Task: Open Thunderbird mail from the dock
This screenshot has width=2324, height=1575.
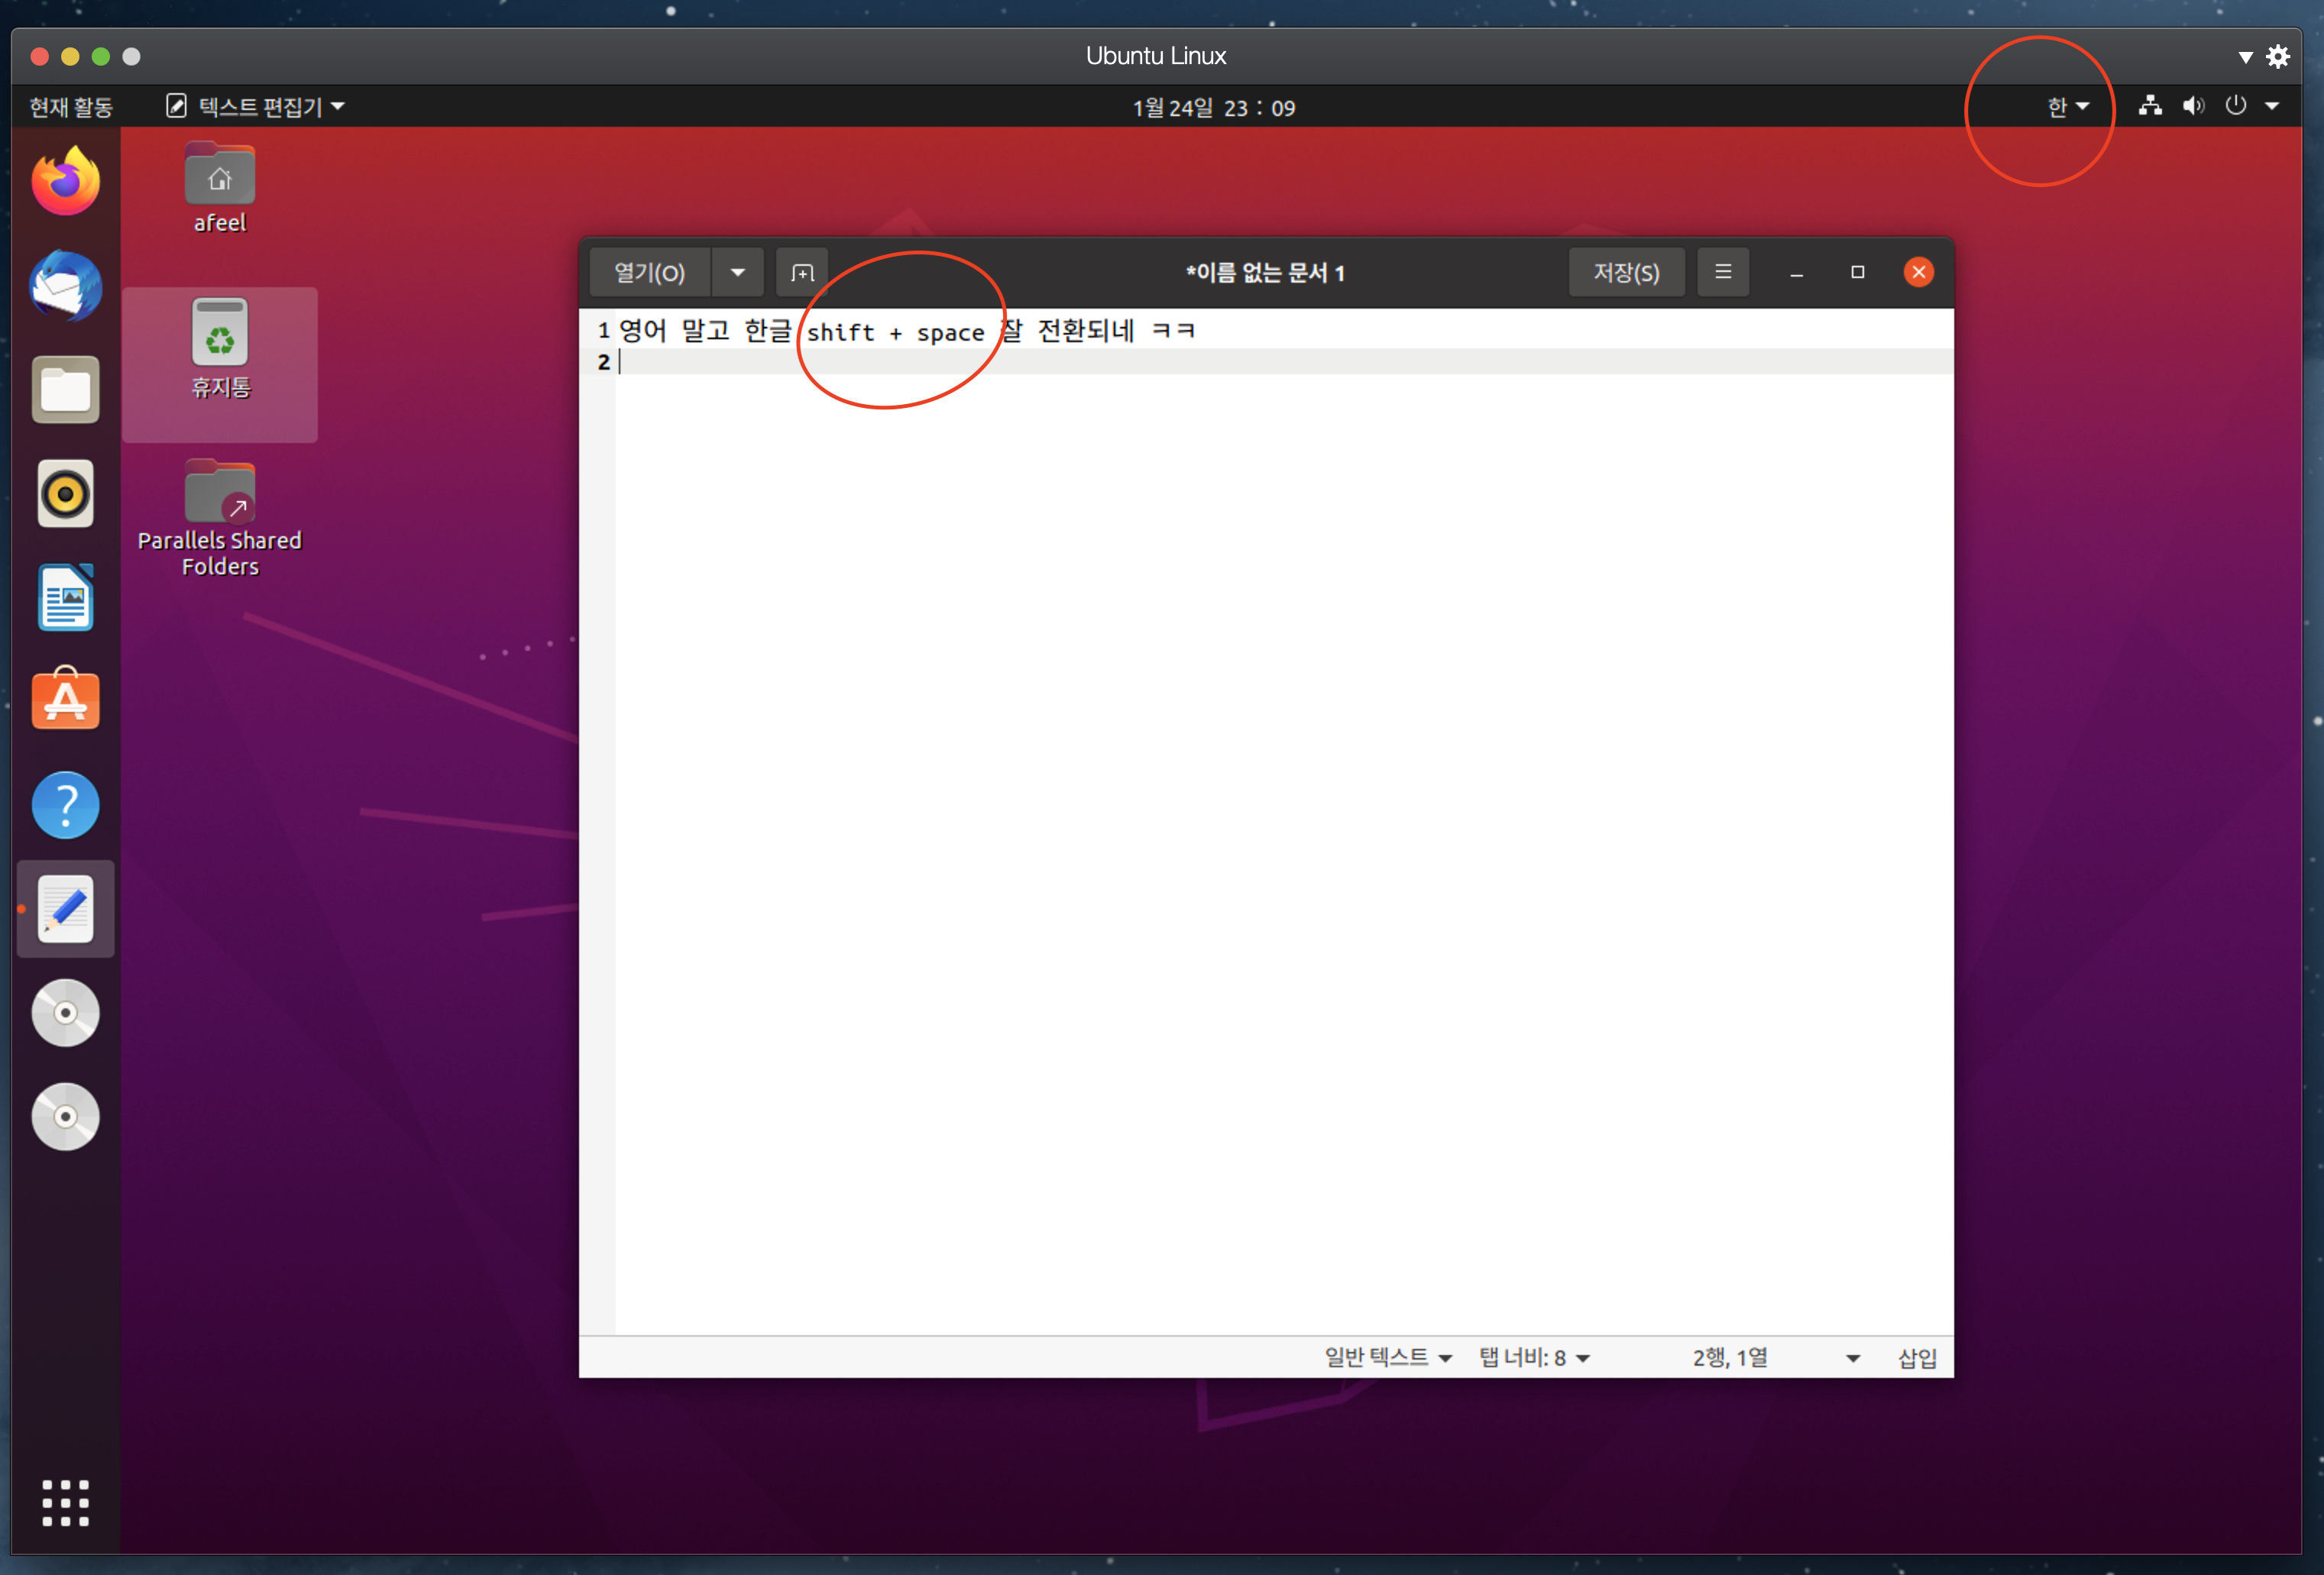Action: point(66,286)
